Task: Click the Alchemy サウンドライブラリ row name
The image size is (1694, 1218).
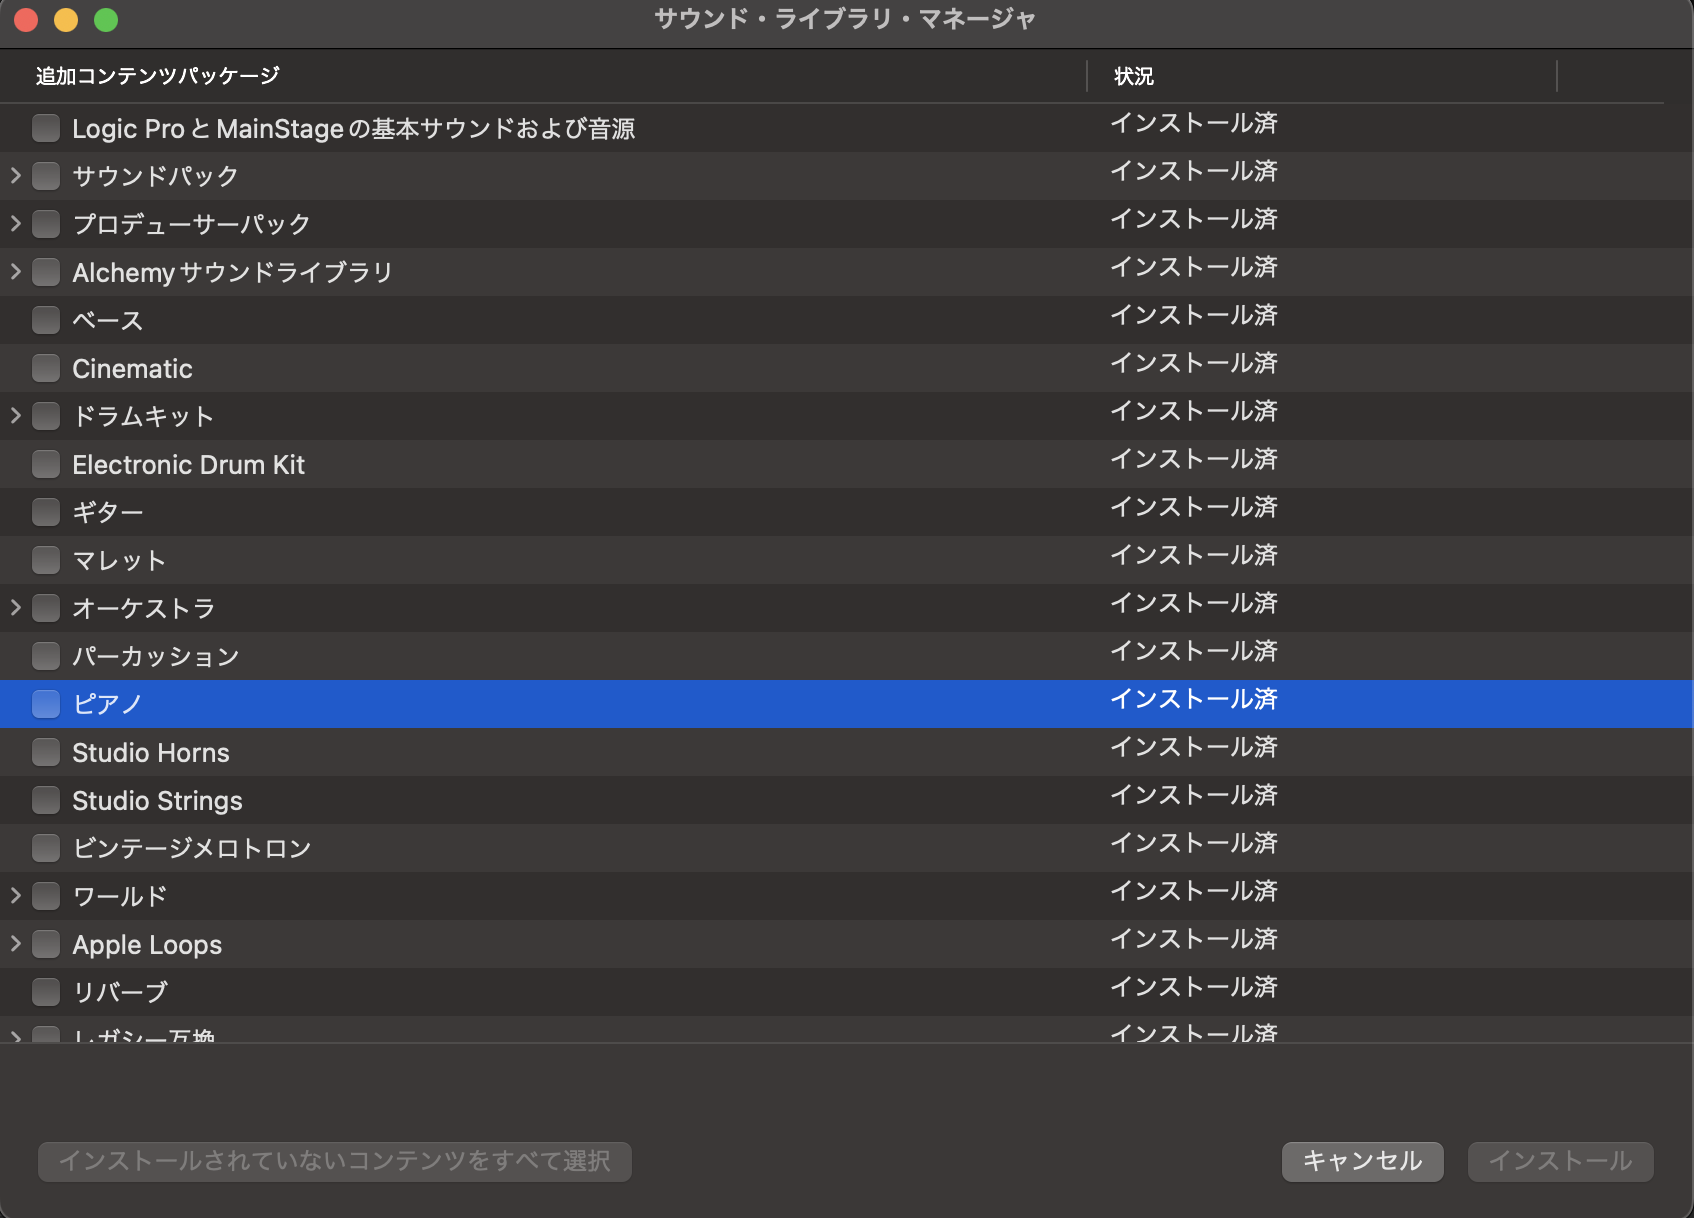Action: tap(233, 273)
